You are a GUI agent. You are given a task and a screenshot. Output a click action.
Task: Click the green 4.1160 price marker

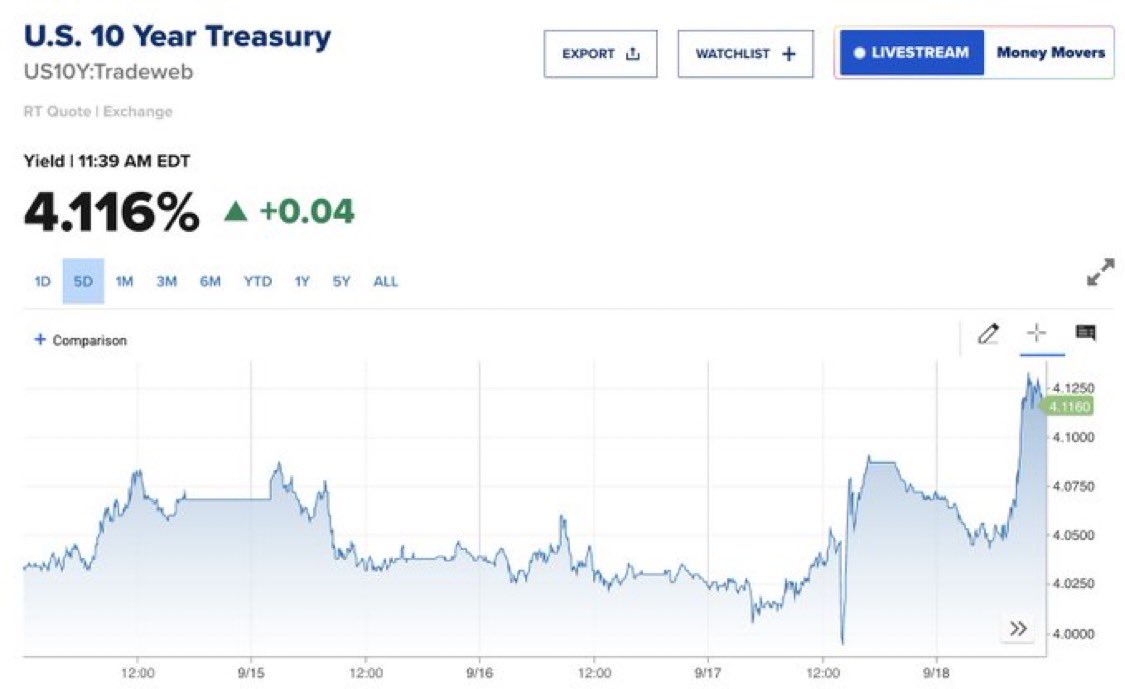point(1067,406)
